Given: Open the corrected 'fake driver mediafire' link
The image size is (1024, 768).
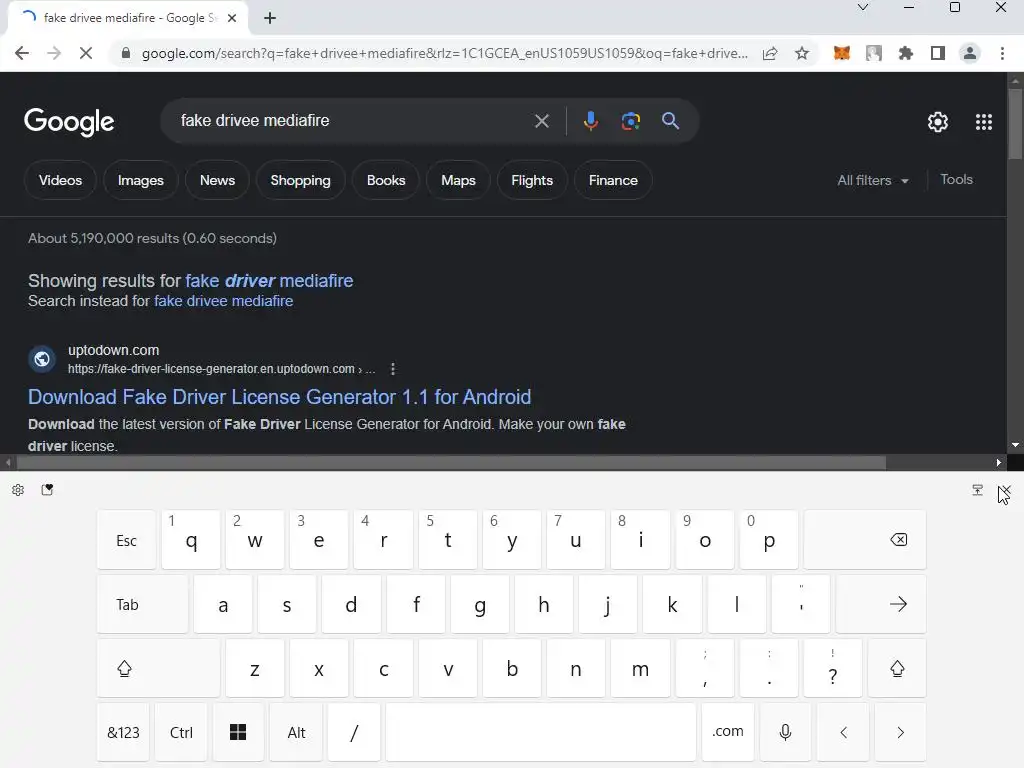Looking at the screenshot, I should [269, 281].
